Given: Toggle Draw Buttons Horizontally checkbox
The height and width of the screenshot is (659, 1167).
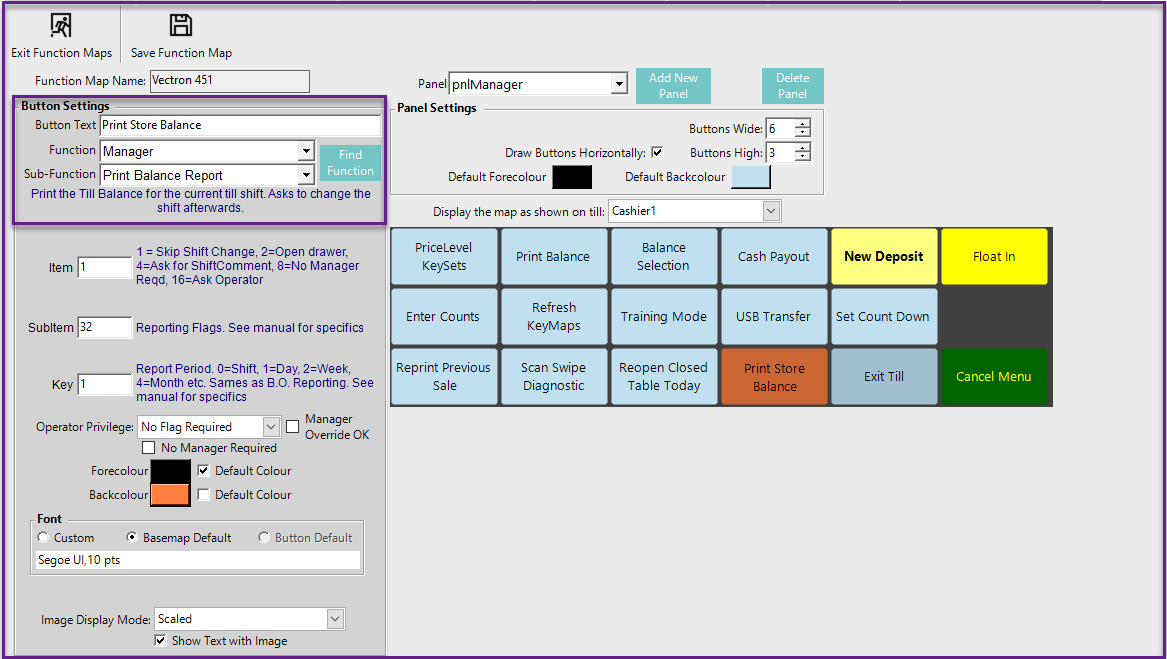Looking at the screenshot, I should click(x=657, y=153).
